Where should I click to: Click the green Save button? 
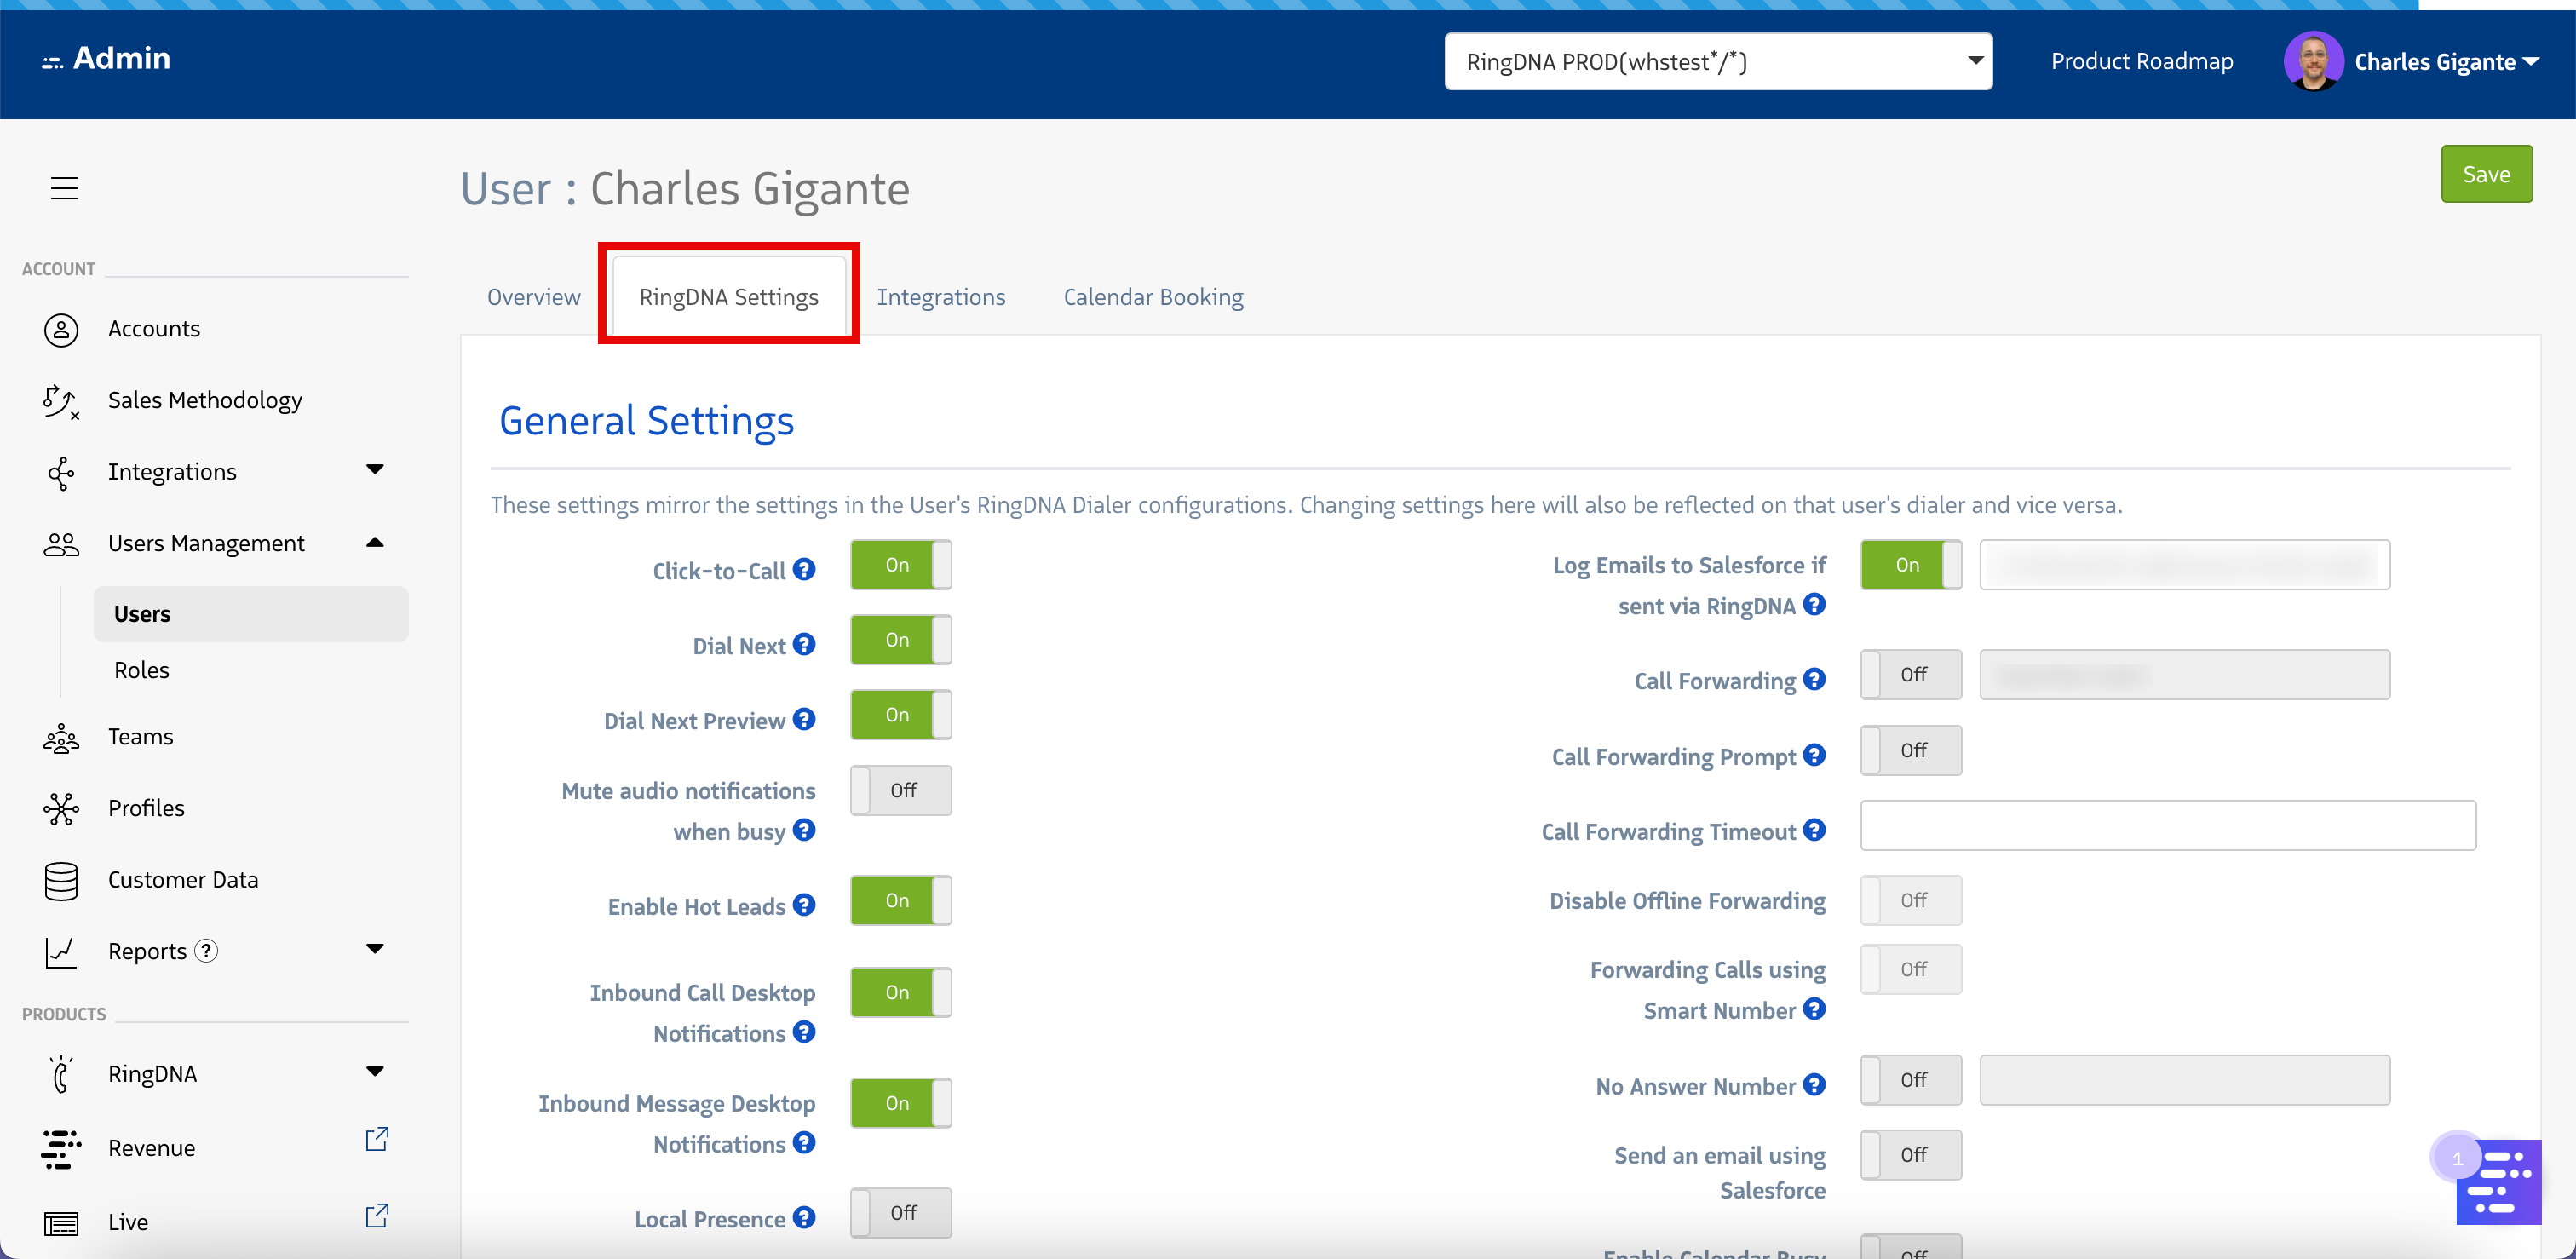pyautogui.click(x=2485, y=174)
